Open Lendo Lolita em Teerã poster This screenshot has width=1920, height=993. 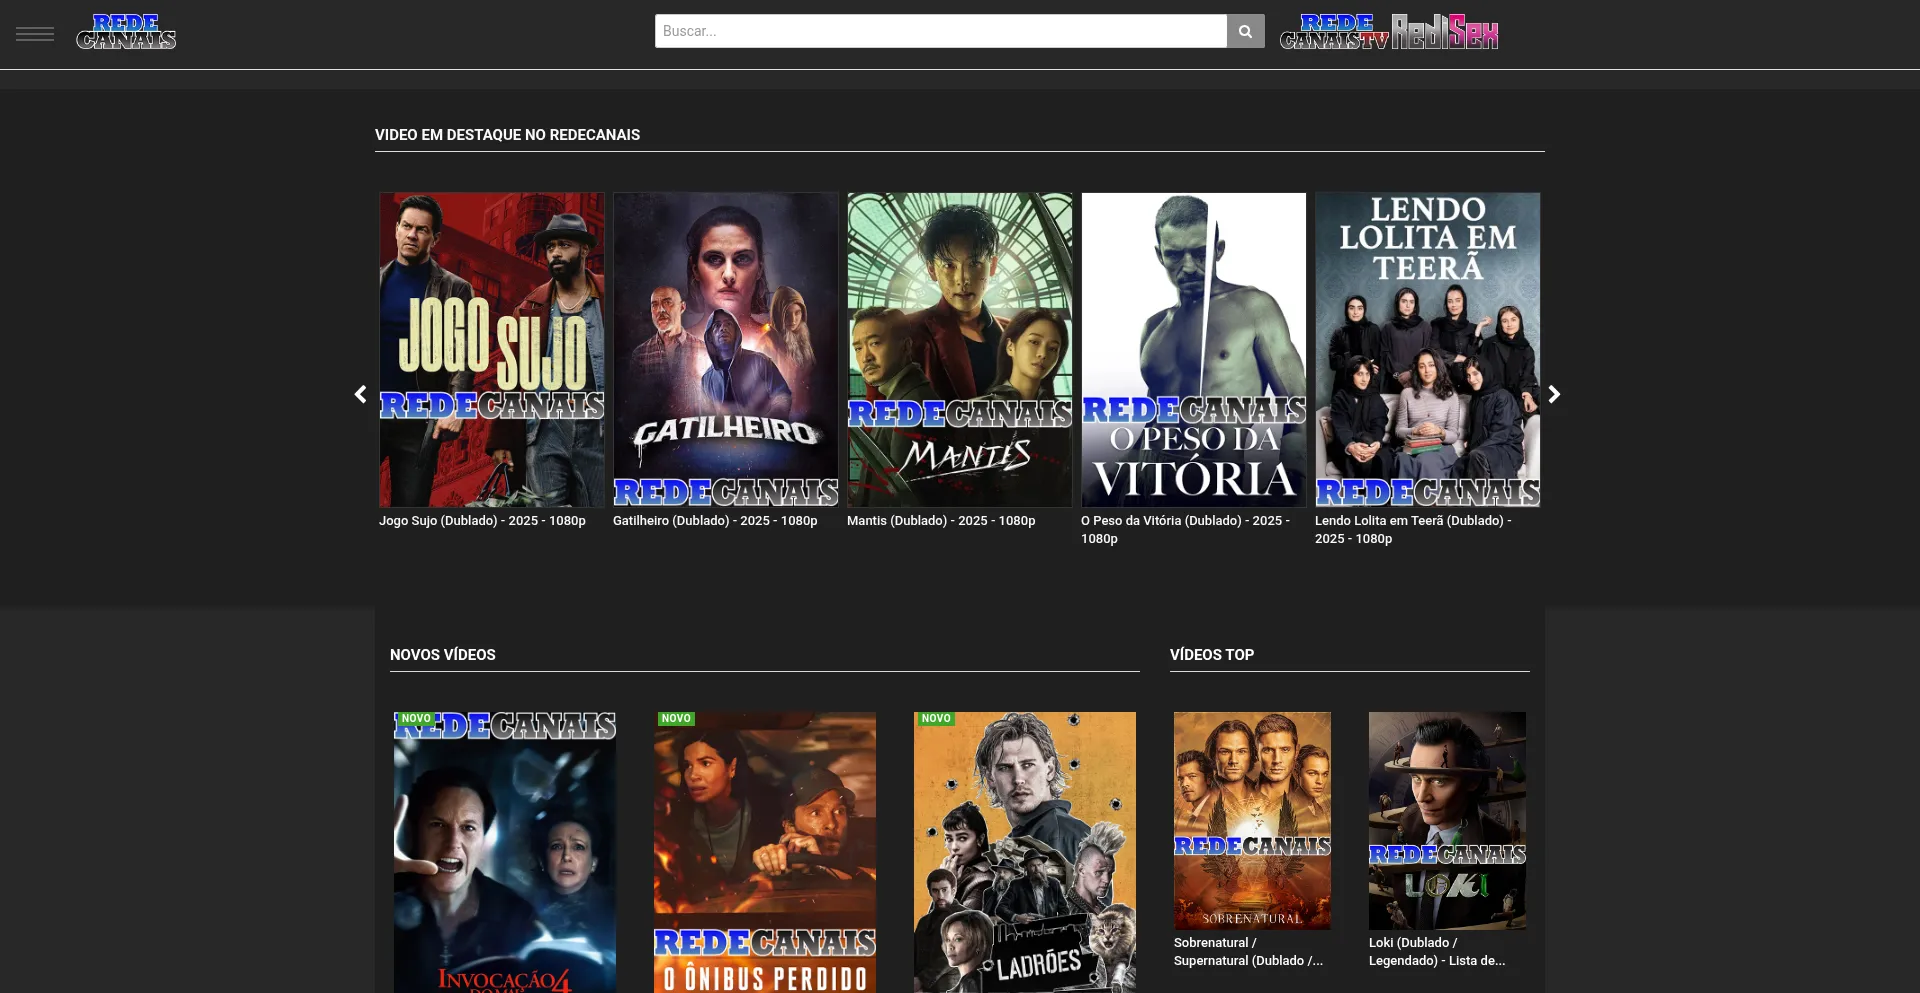coord(1428,349)
